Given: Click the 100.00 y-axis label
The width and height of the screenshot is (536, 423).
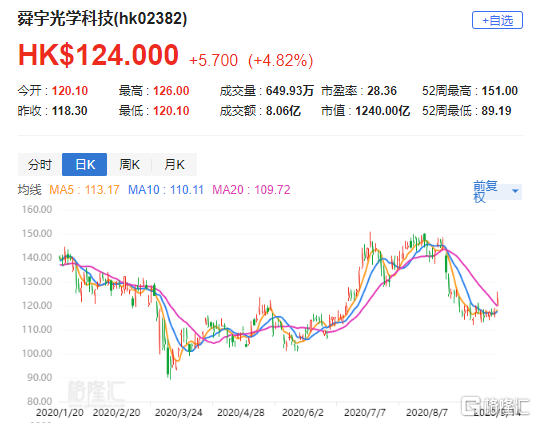Looking at the screenshot, I should pyautogui.click(x=37, y=353).
